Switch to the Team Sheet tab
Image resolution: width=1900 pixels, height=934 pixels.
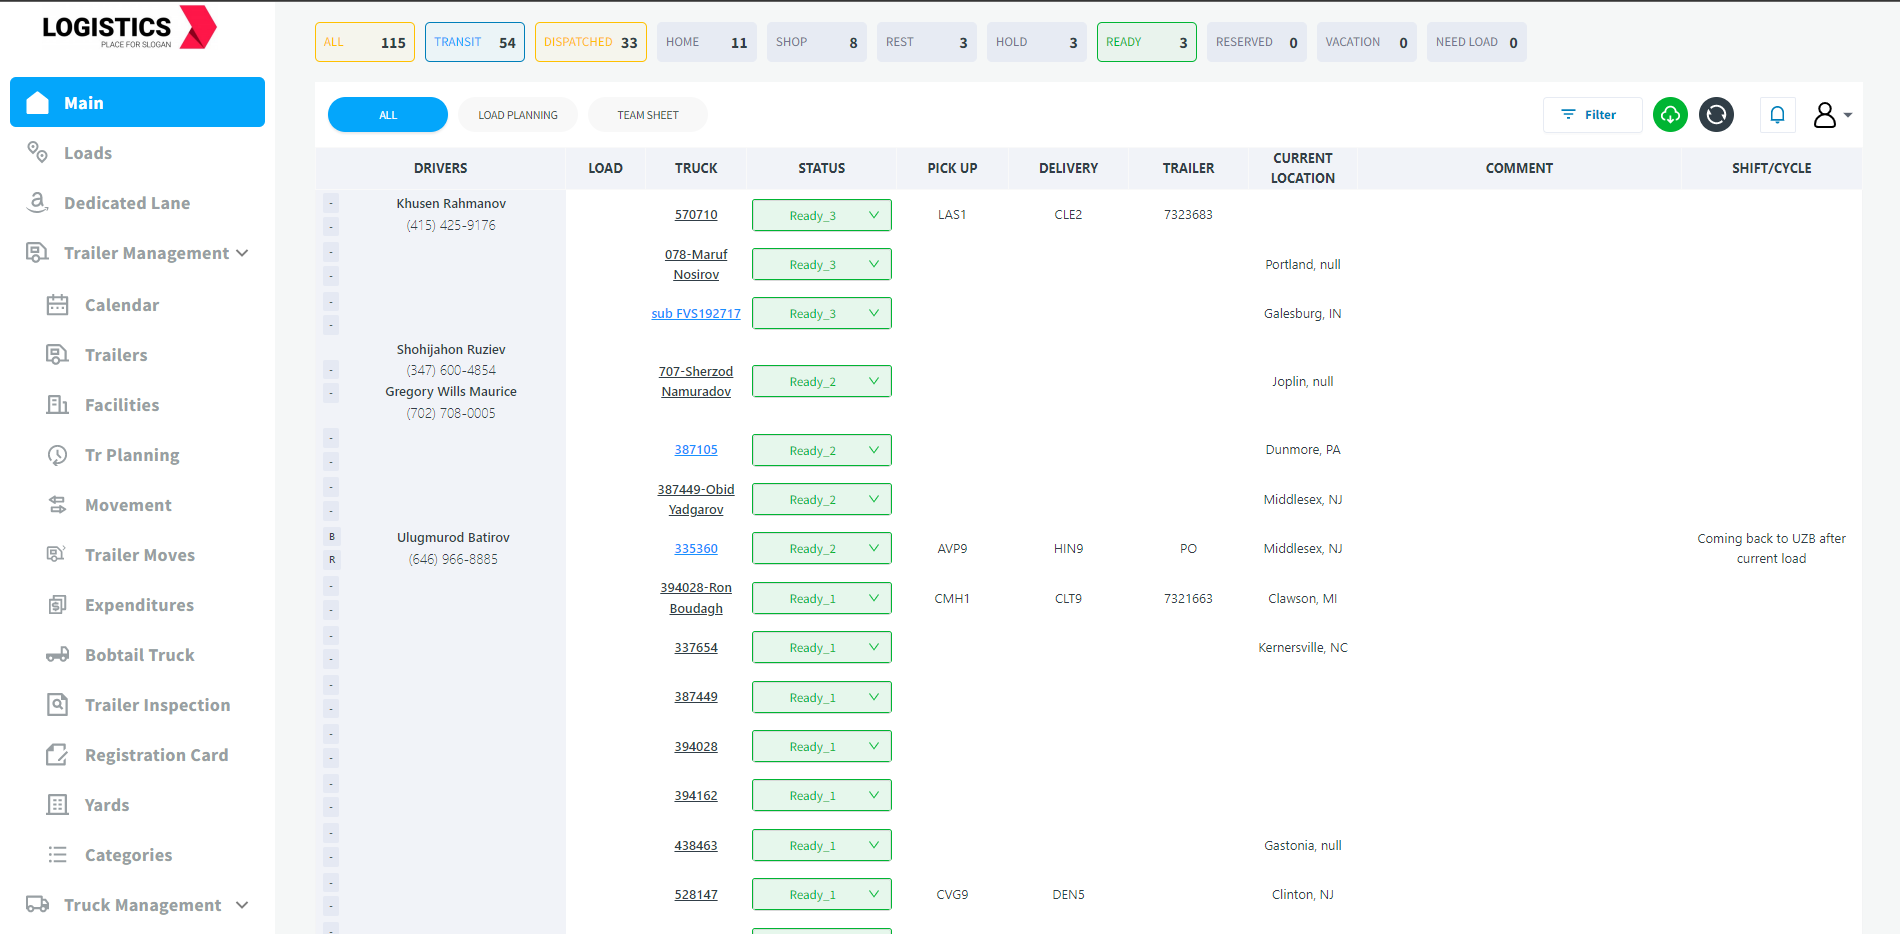point(648,115)
